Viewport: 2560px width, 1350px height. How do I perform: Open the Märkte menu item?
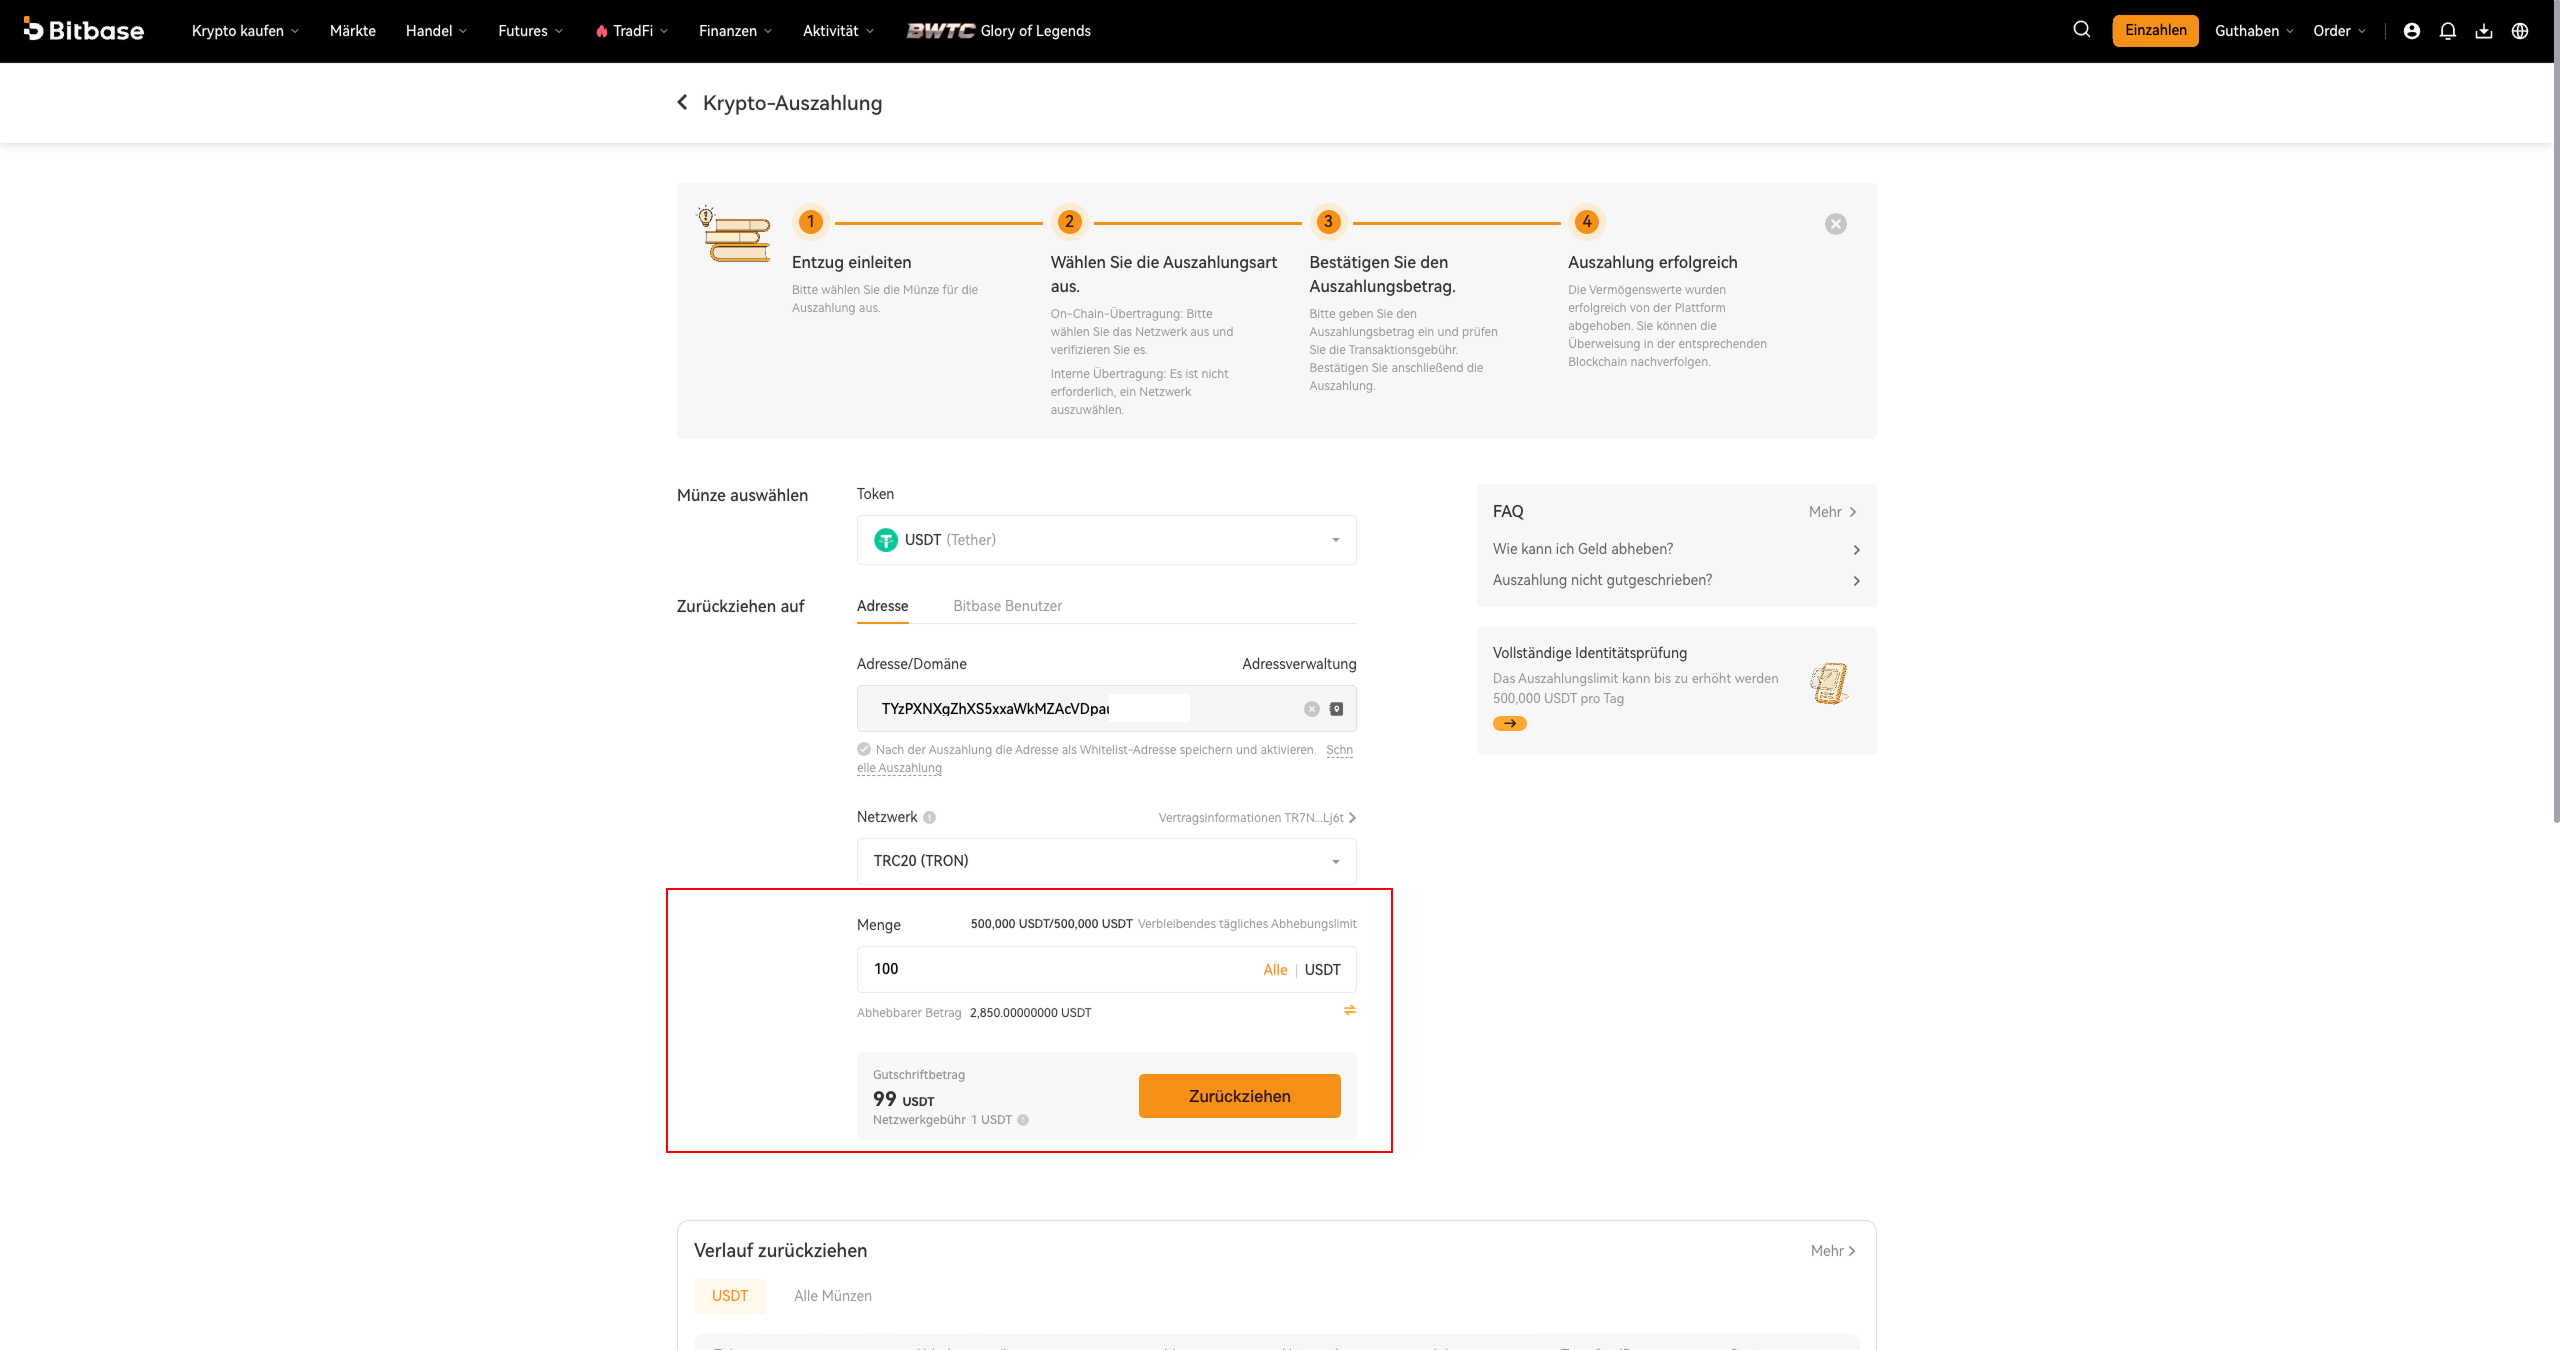pyautogui.click(x=353, y=31)
